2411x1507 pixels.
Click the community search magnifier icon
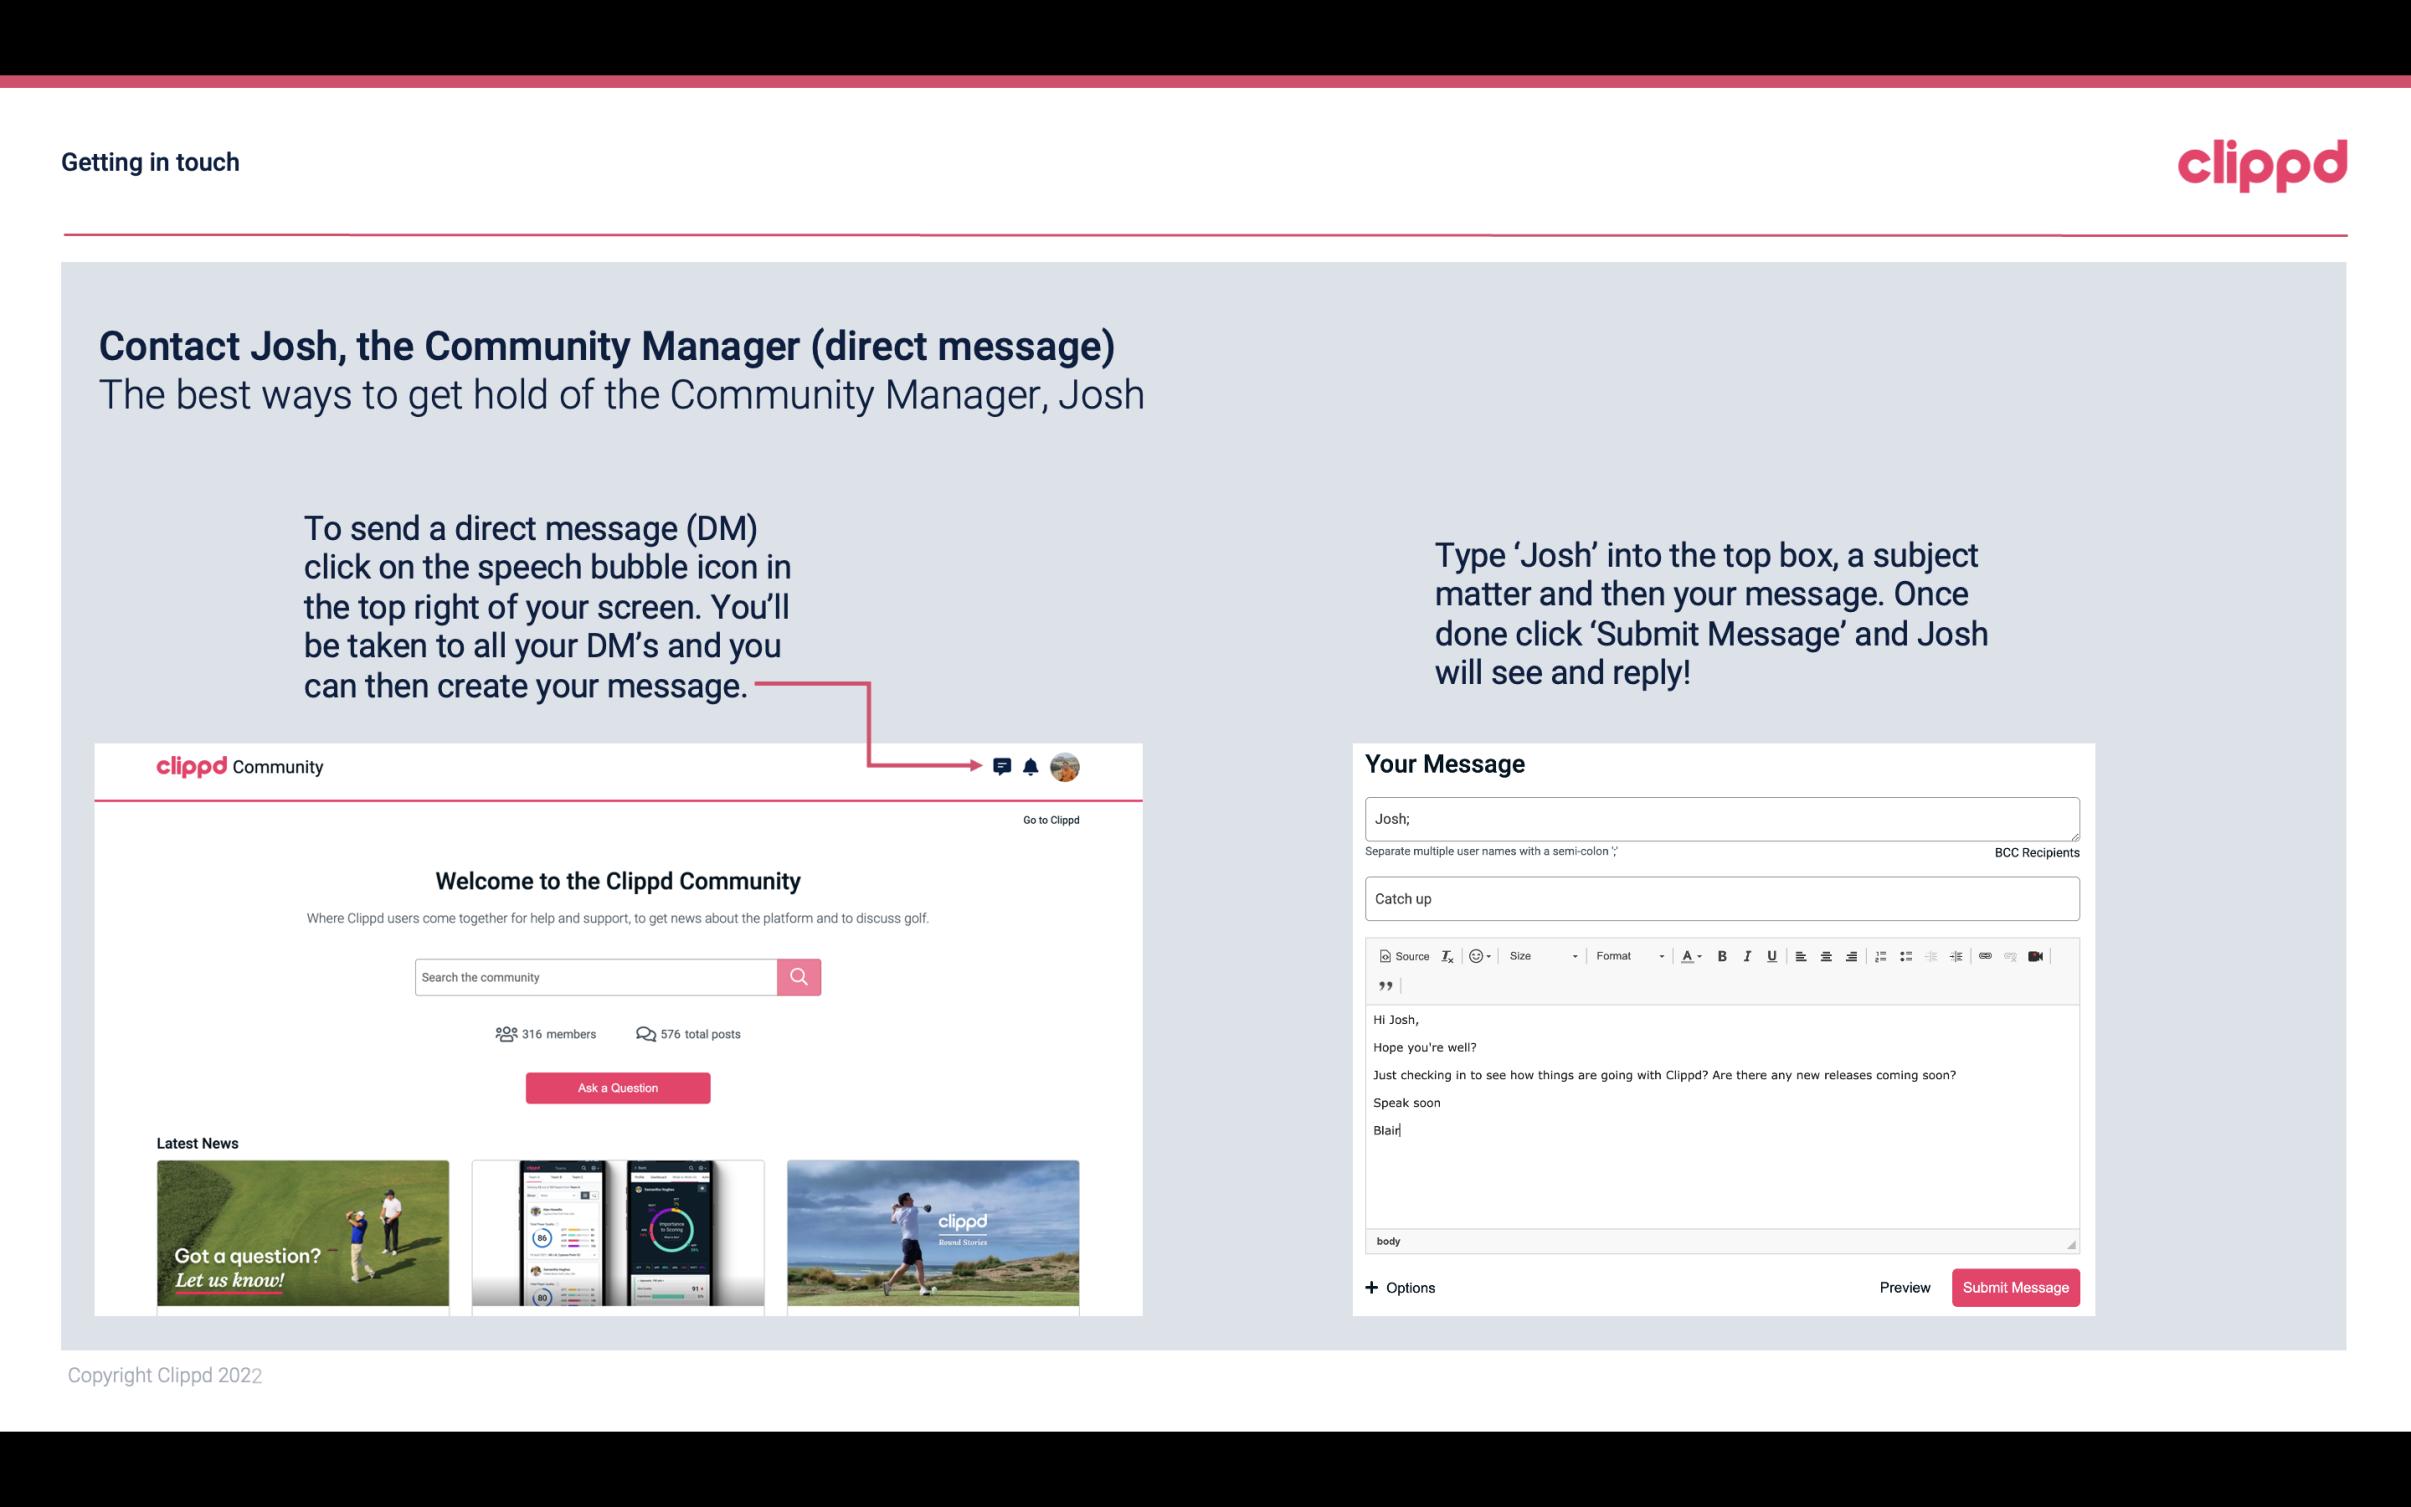coord(800,977)
